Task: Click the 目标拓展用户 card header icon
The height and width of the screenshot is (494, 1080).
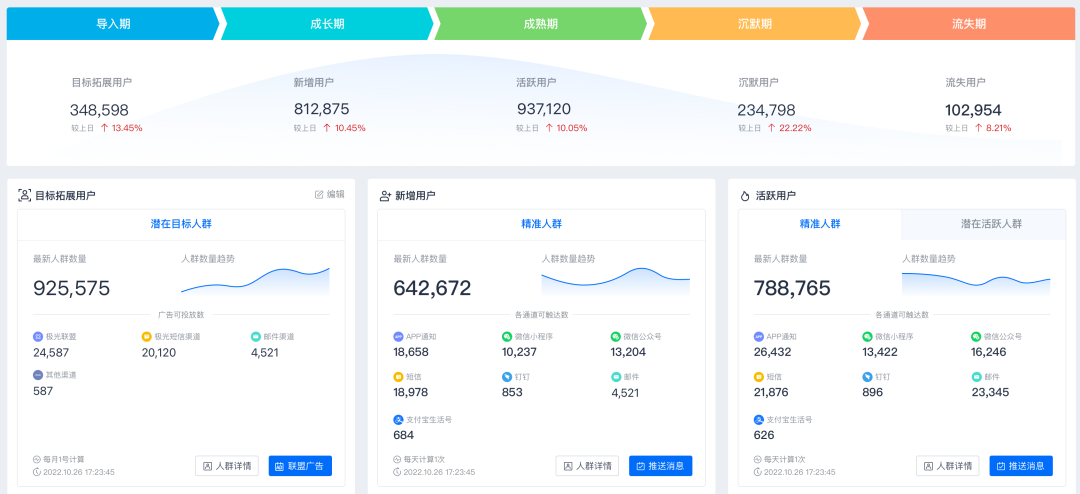Action: (x=25, y=196)
